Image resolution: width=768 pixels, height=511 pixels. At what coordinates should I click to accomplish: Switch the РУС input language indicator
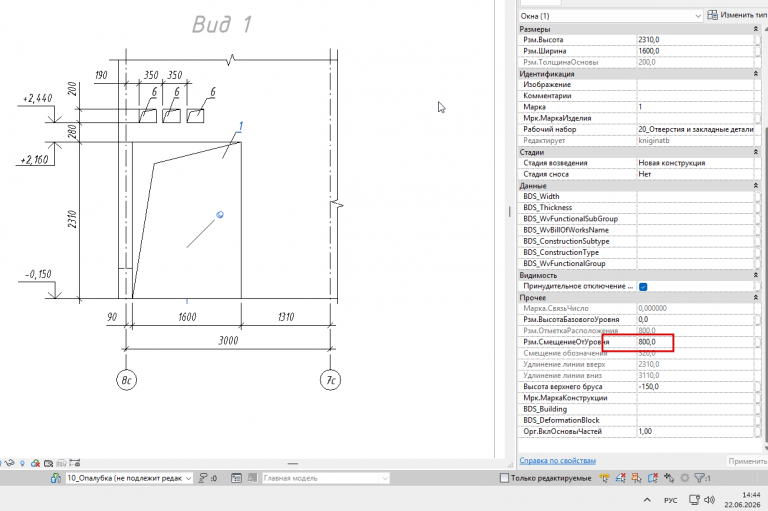670,500
